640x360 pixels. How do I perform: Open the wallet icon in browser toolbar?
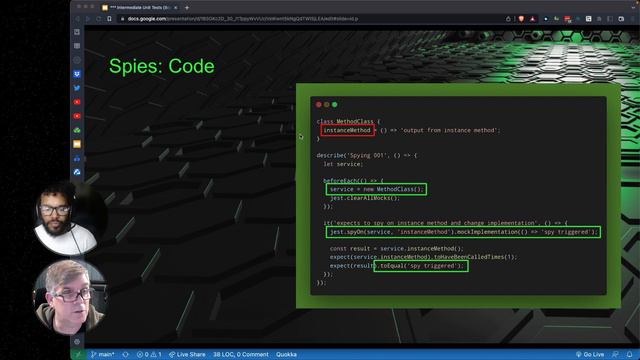coord(621,19)
